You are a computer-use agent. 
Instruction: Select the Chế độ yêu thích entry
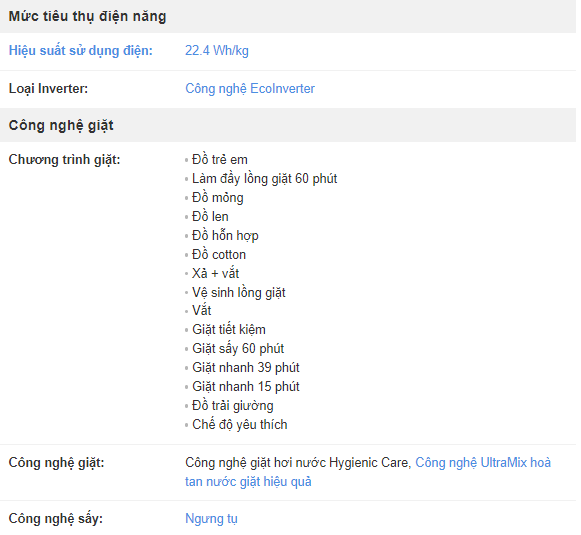[x=240, y=425]
